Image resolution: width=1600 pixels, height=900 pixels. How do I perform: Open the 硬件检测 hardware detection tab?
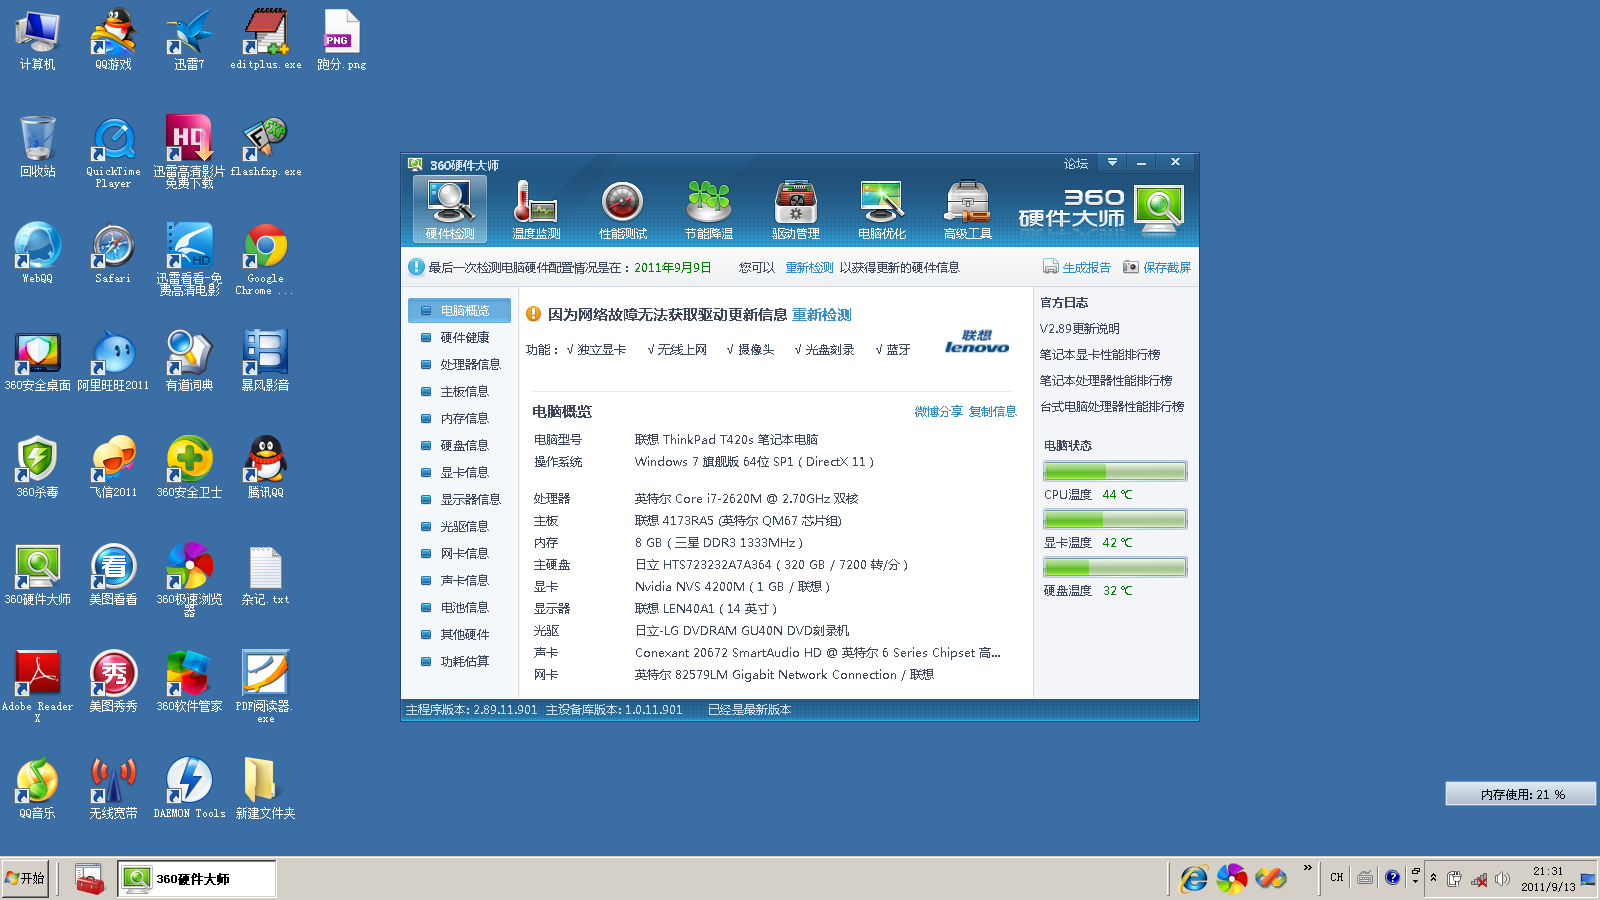[450, 210]
